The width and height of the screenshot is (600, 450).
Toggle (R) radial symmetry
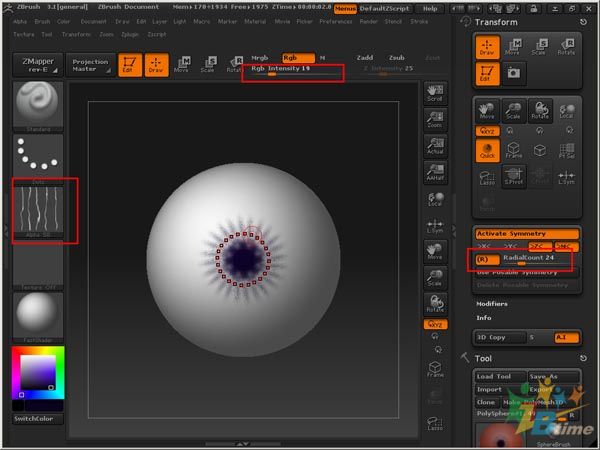click(488, 259)
